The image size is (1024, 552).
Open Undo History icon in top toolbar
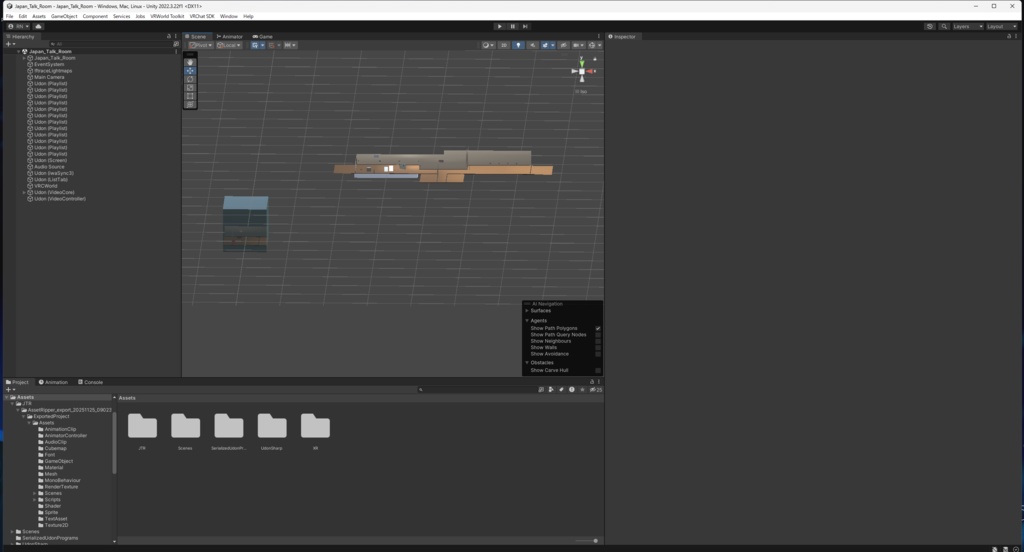(929, 27)
